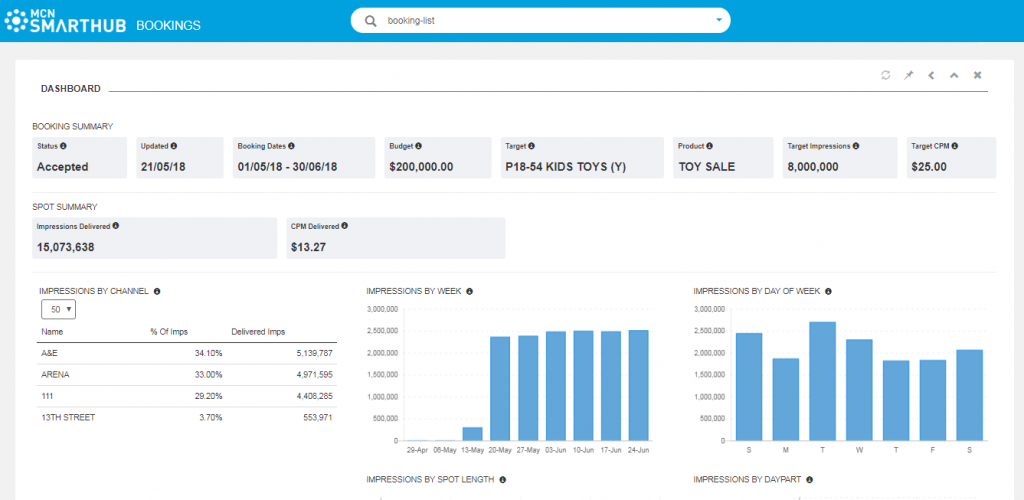Click the back chevron panel icon
Screen dimensions: 1024x500
[x=931, y=75]
